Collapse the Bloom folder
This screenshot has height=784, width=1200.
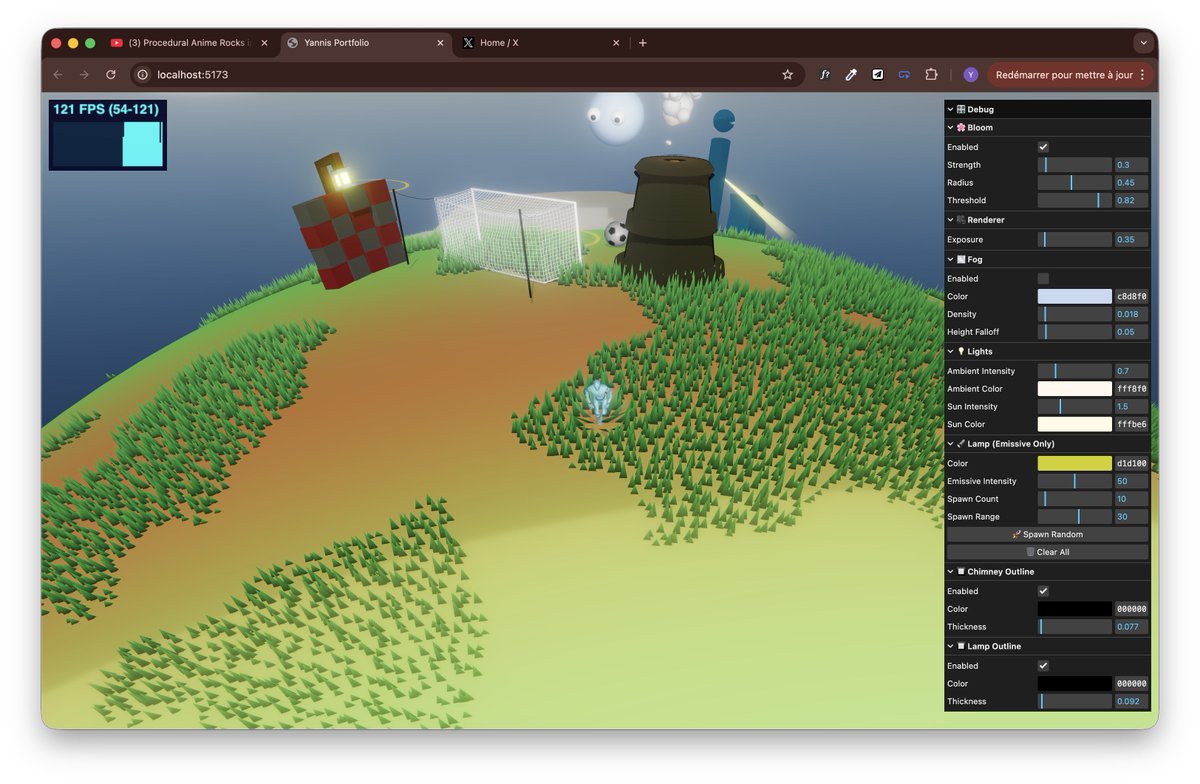[x=1047, y=128]
